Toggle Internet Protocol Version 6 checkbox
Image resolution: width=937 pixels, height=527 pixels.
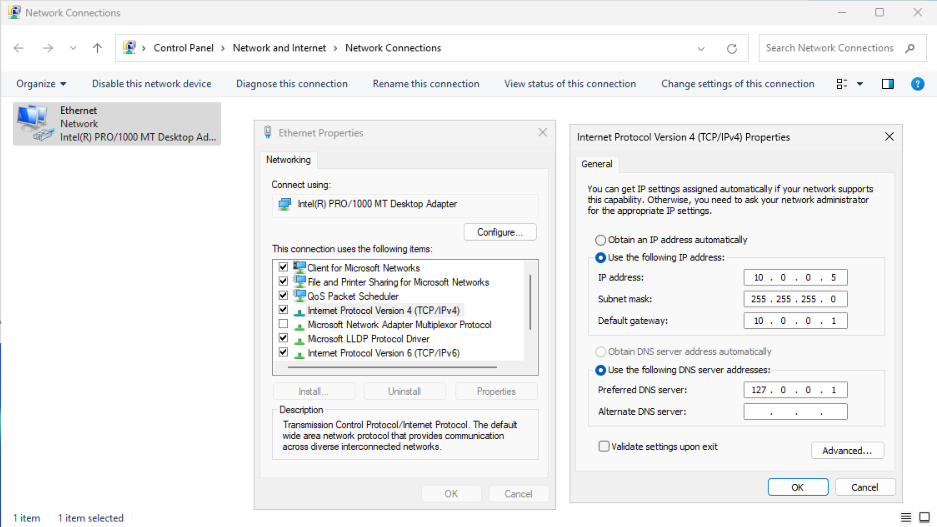(x=283, y=353)
